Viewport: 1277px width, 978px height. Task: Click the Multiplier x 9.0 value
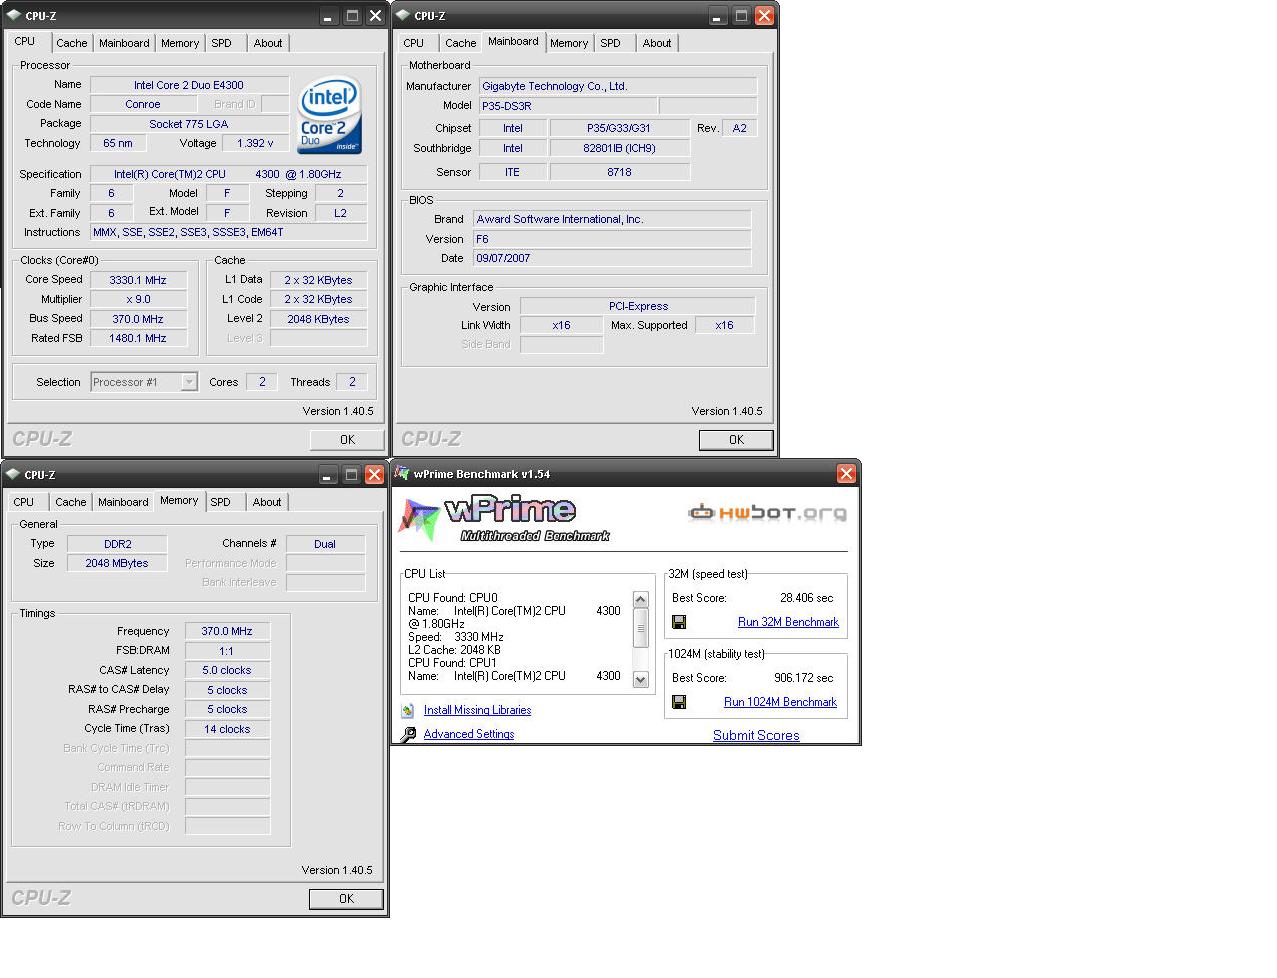[x=138, y=299]
